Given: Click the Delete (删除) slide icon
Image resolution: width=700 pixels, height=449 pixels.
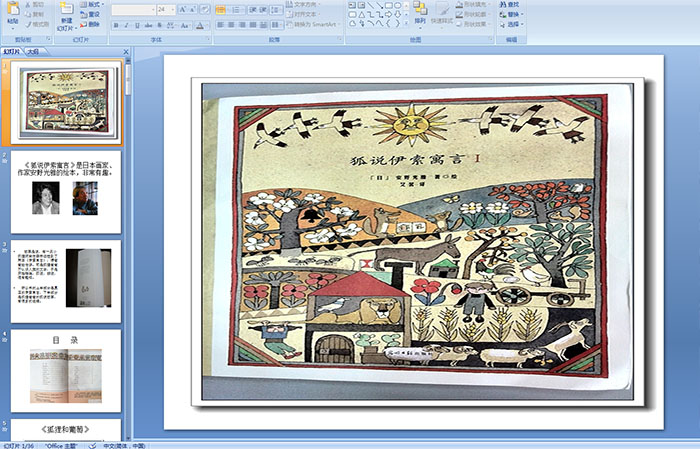Looking at the screenshot, I should [83, 24].
